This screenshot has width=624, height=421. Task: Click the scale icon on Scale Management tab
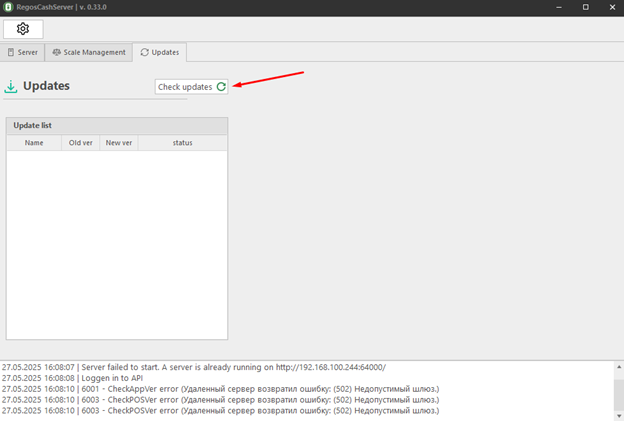[x=57, y=52]
